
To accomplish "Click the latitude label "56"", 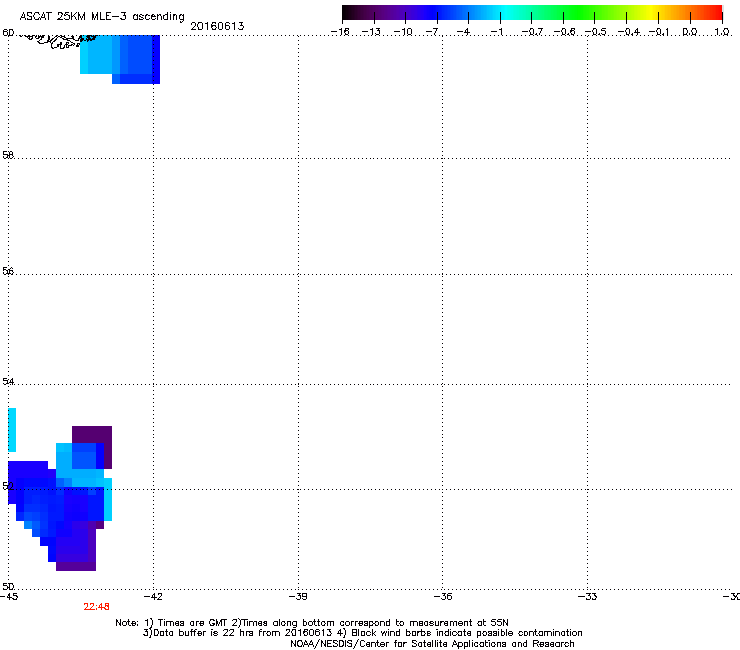I will pos(8,271).
